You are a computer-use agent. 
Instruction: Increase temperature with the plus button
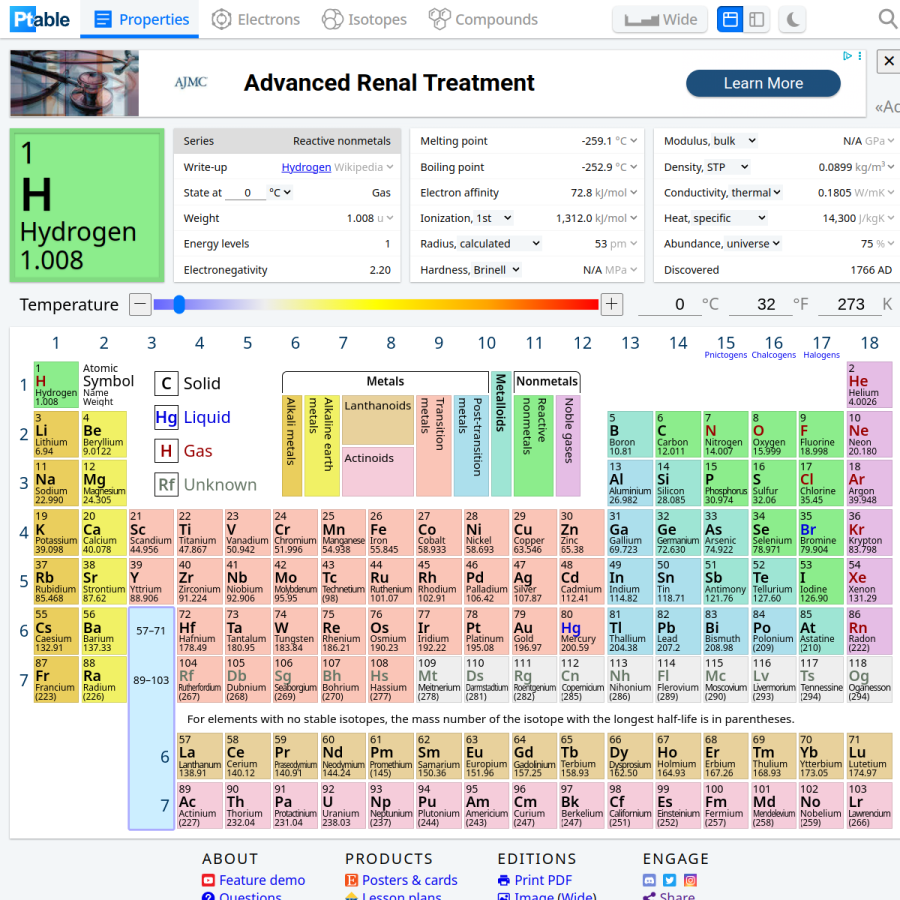(612, 304)
